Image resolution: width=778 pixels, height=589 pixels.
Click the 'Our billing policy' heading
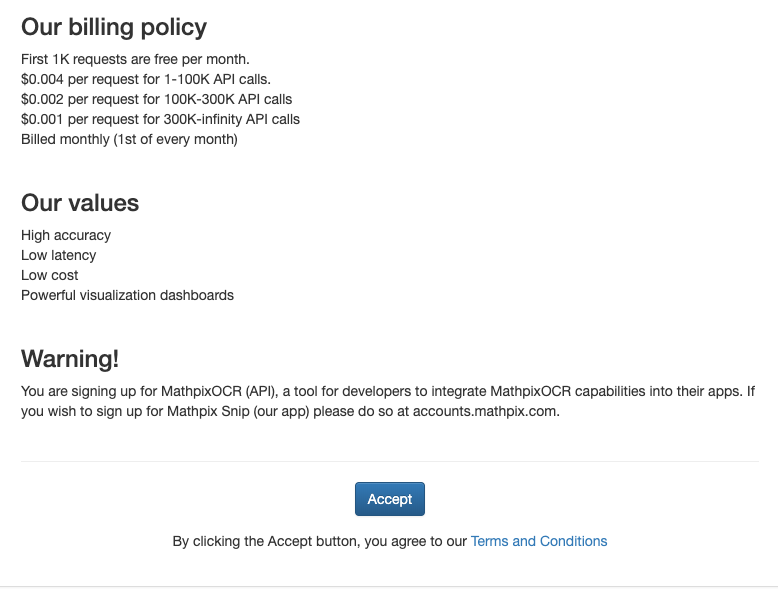click(114, 27)
